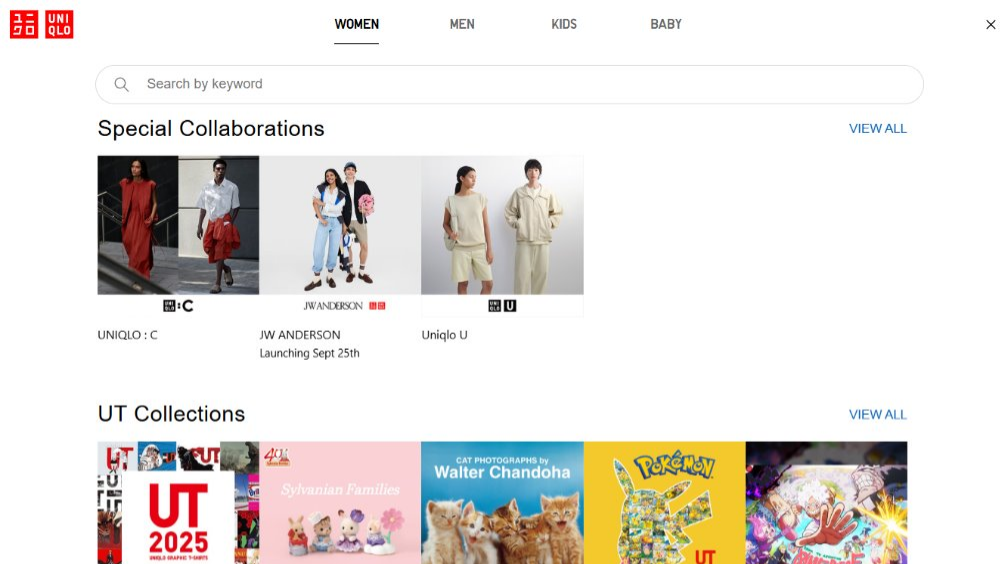
Task: Click the UNIQLO logo in the header
Action: click(41, 25)
